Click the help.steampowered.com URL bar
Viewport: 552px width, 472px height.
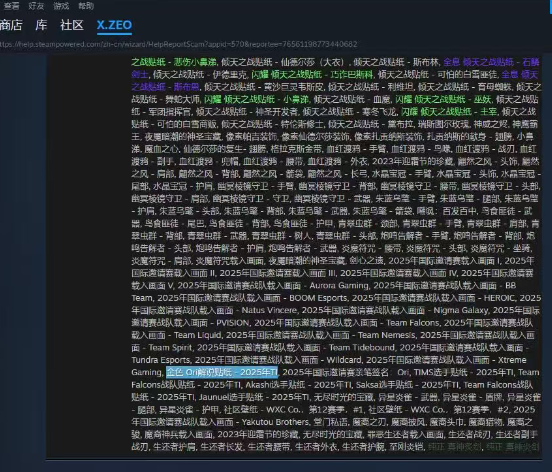(x=178, y=44)
